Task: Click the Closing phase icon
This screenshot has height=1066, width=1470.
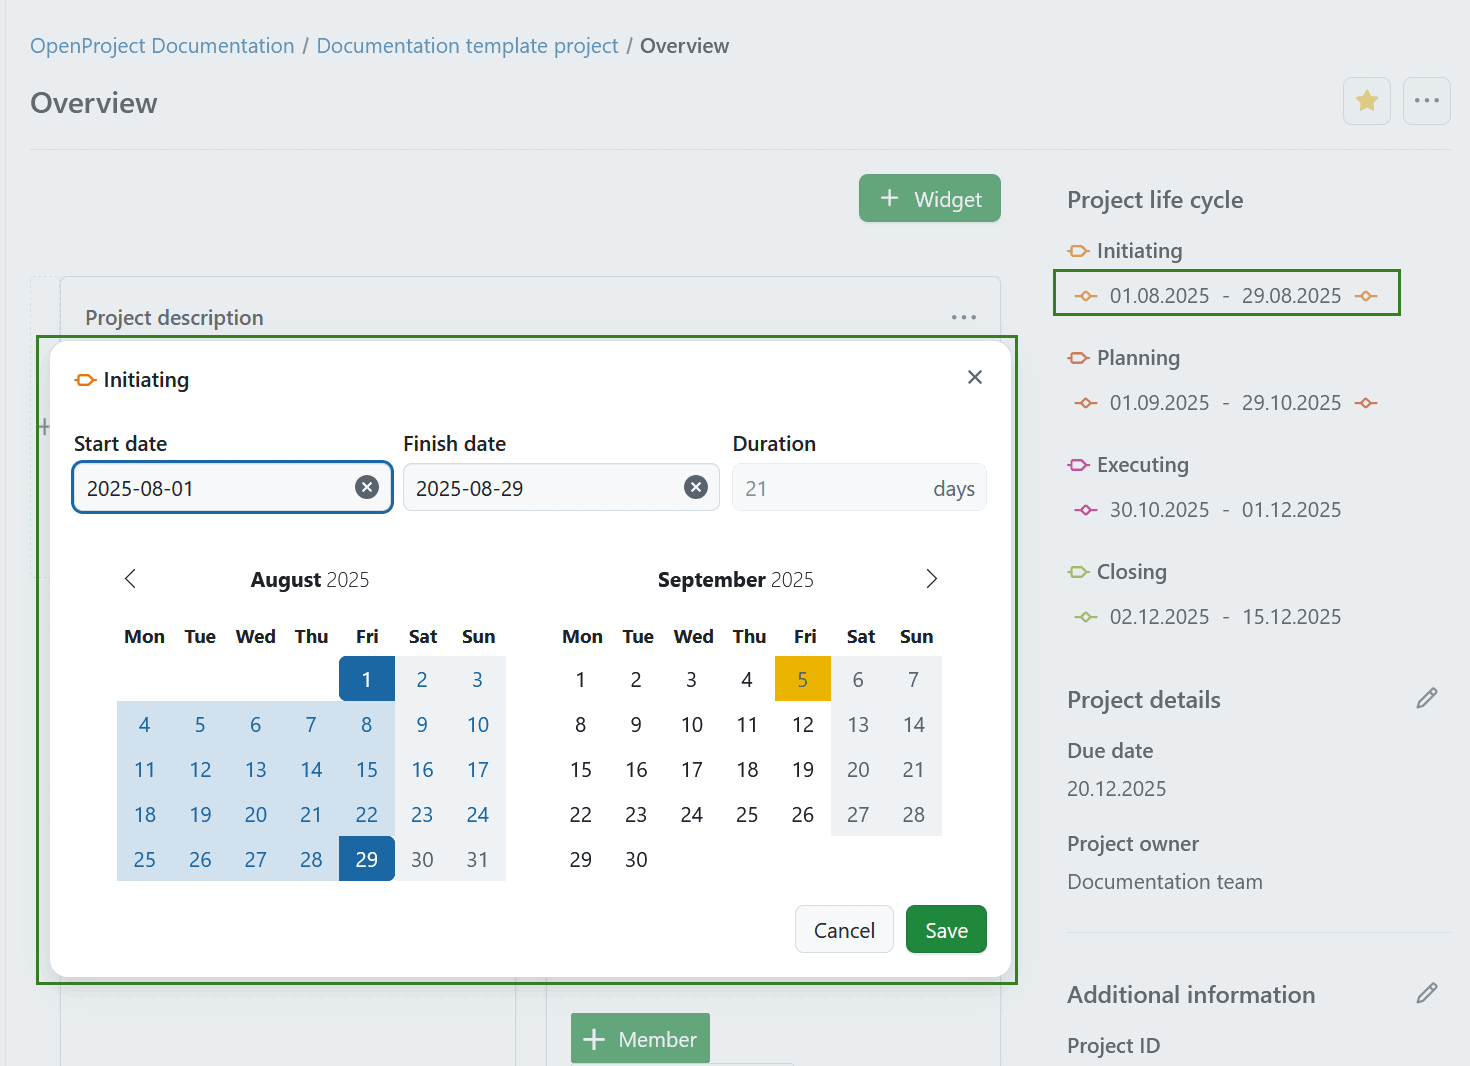Action: tap(1078, 571)
